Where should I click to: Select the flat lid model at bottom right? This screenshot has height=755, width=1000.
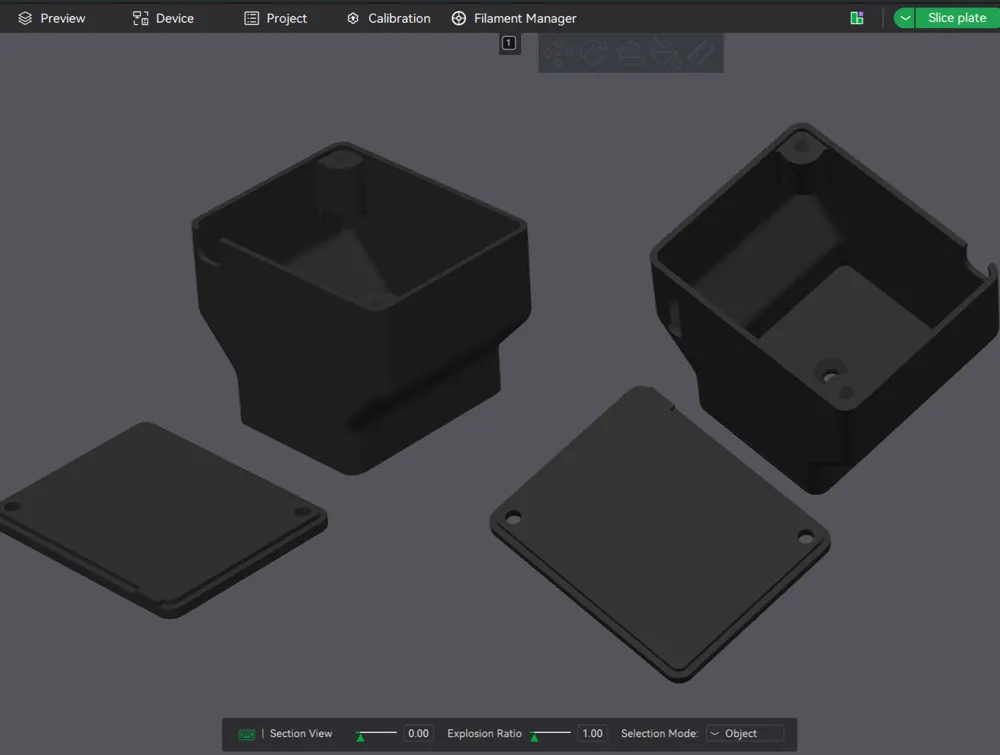coord(660,534)
